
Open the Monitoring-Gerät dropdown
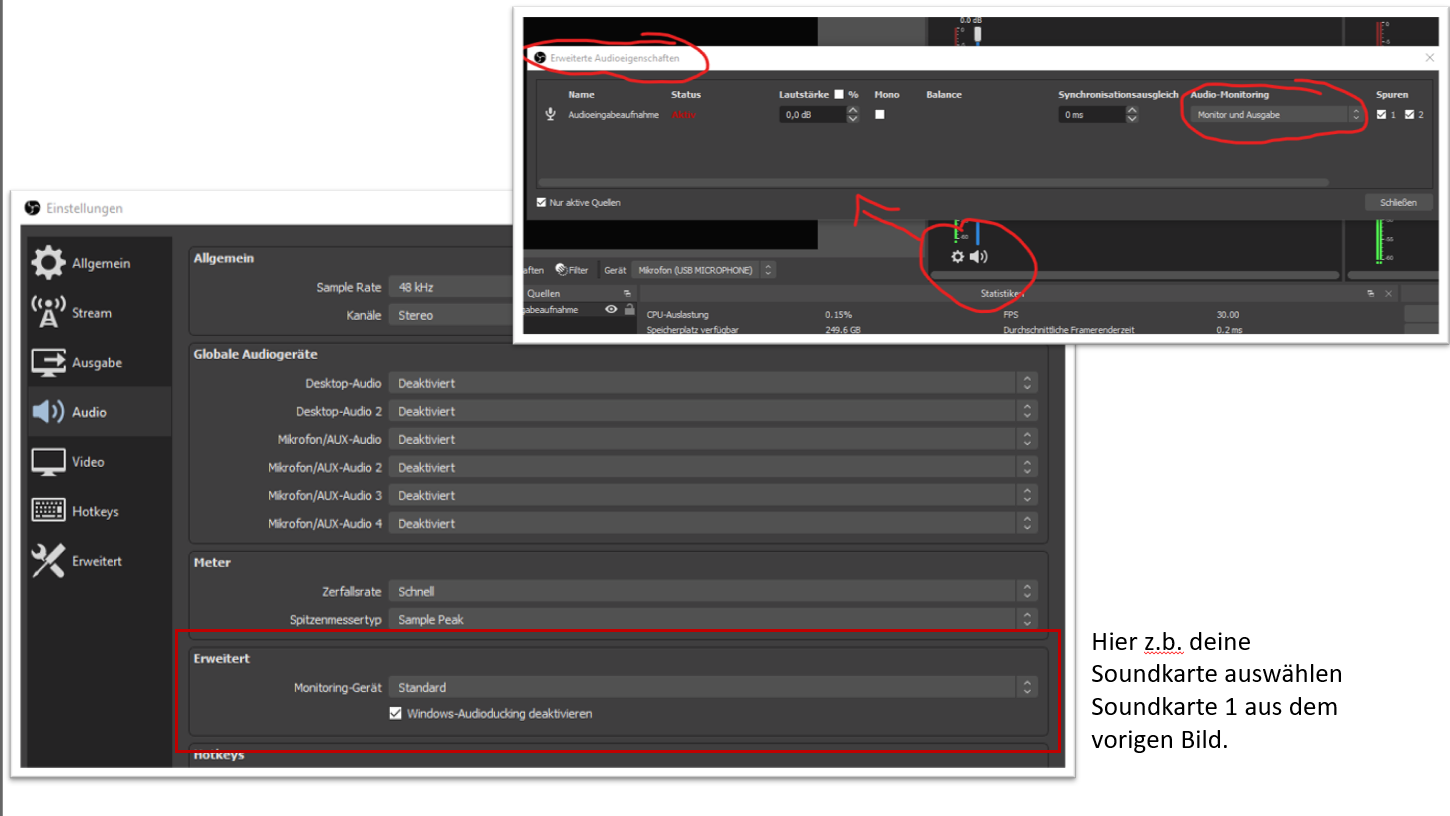712,688
